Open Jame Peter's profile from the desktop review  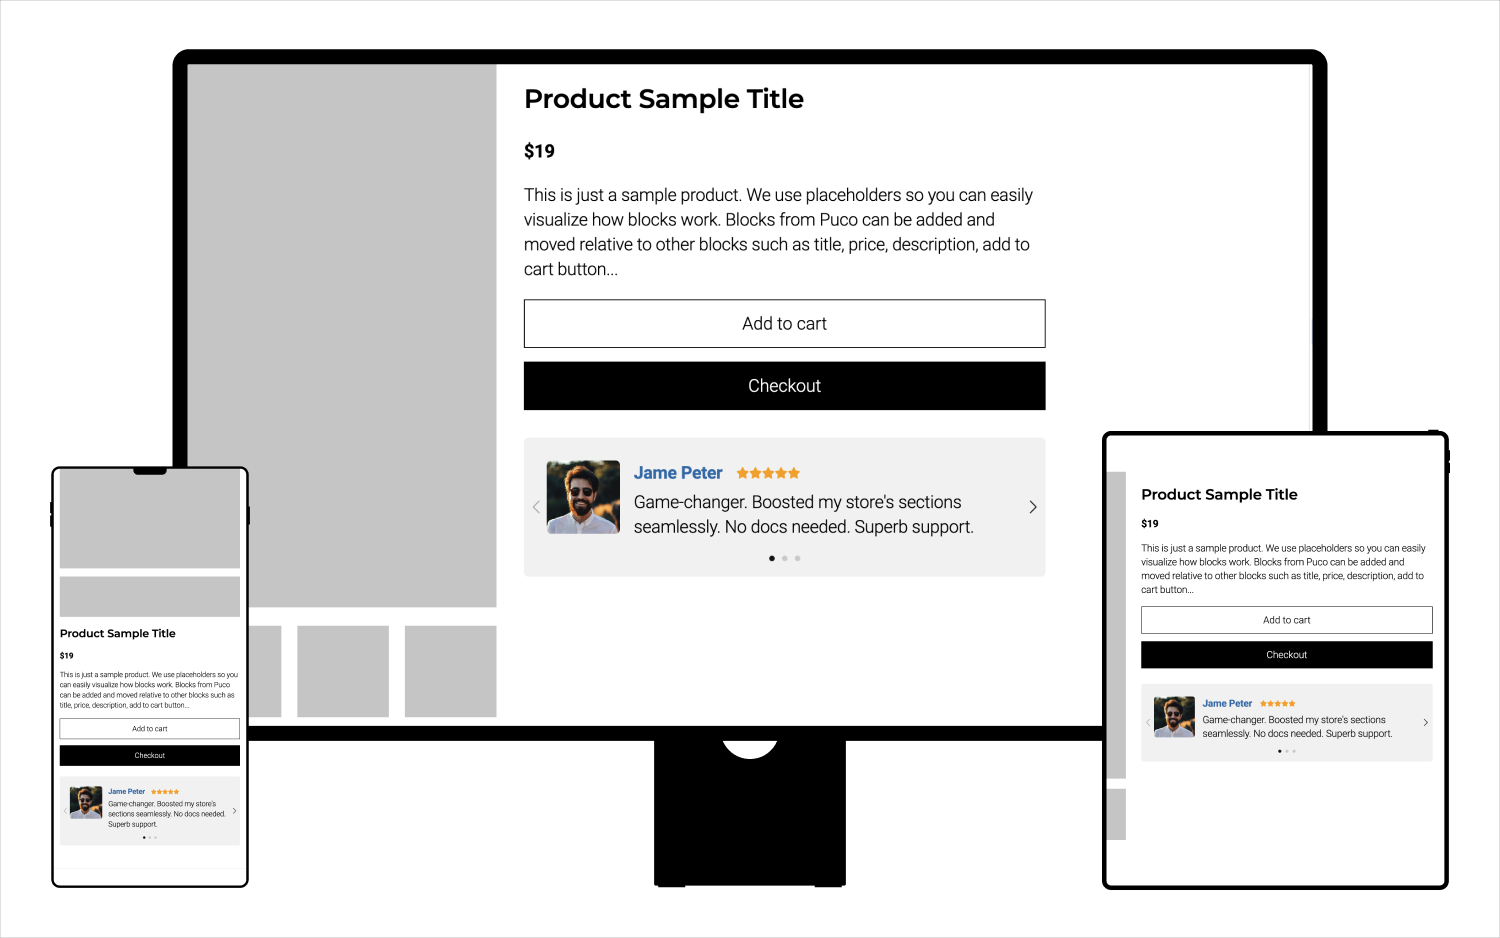tap(678, 472)
